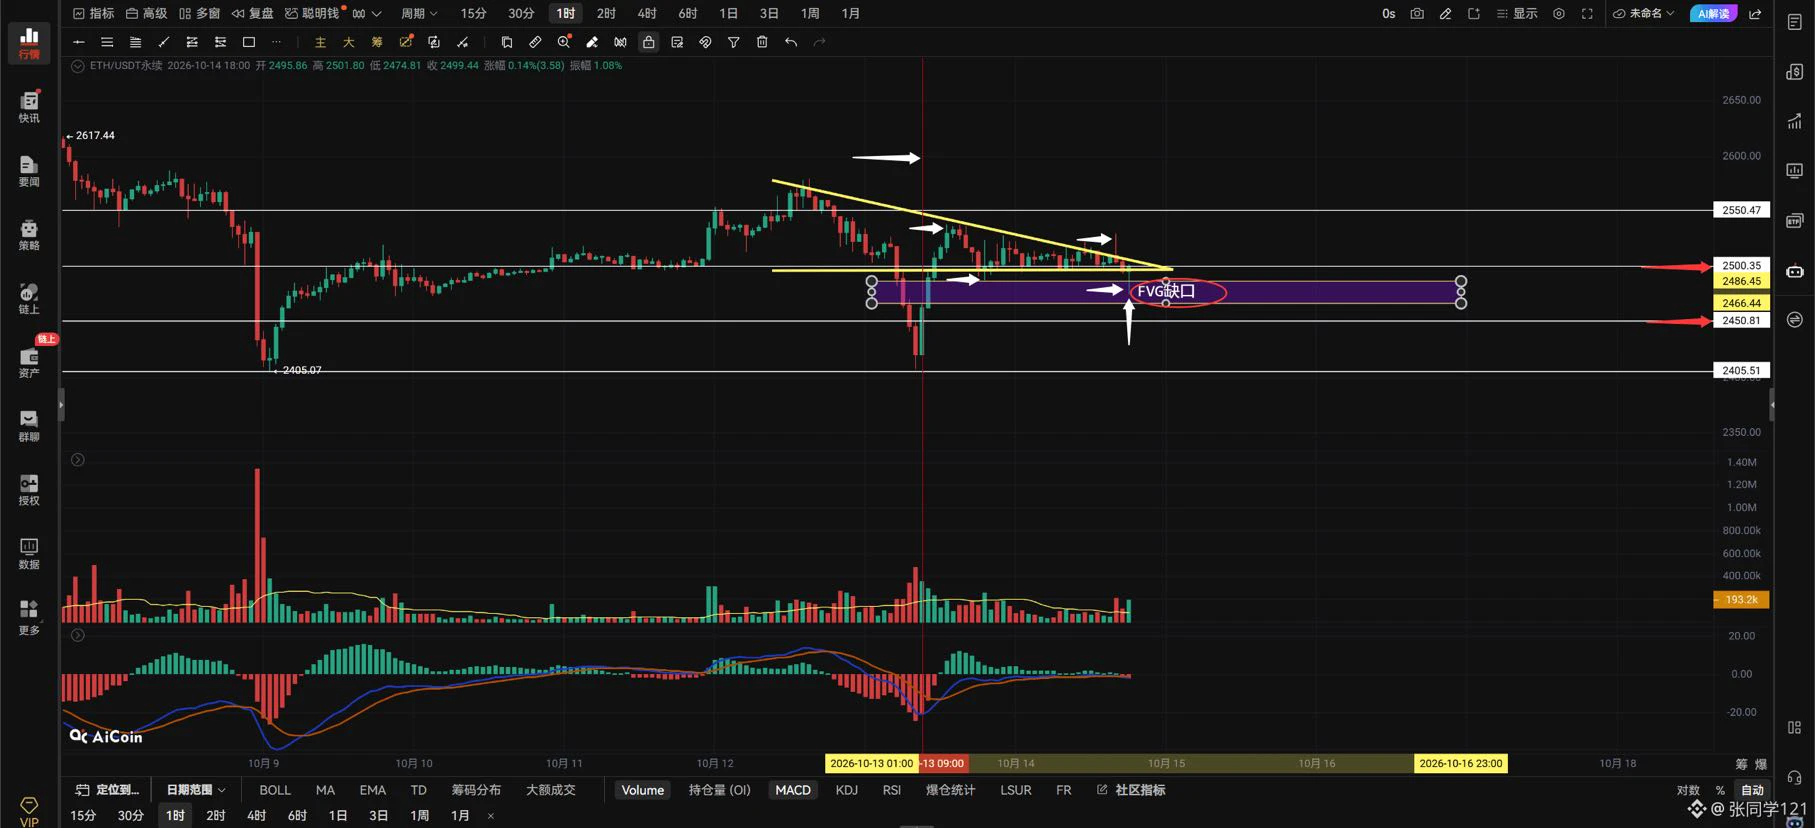Click the trash delete drawings icon

[x=762, y=42]
